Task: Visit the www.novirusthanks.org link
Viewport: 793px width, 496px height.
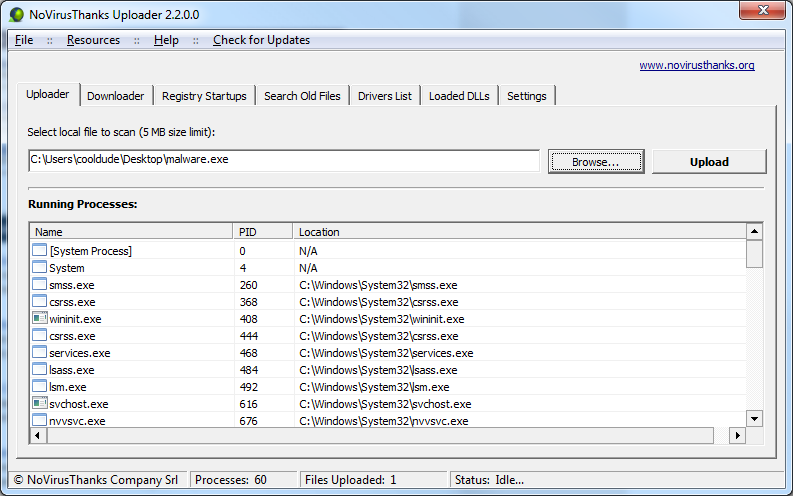Action: click(x=697, y=66)
